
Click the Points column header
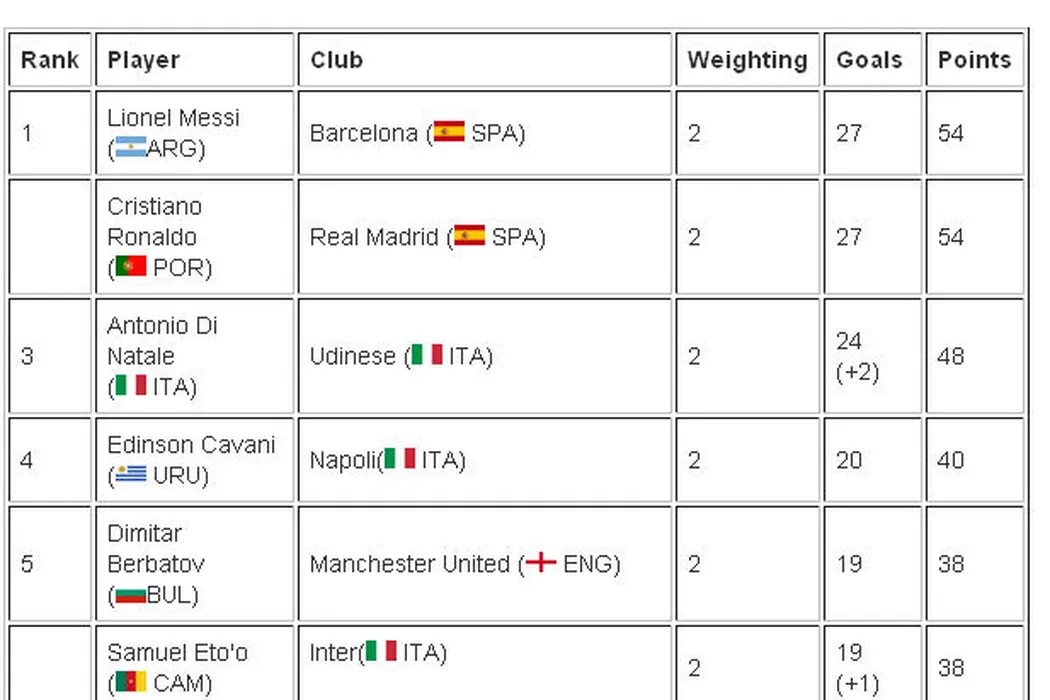[974, 60]
